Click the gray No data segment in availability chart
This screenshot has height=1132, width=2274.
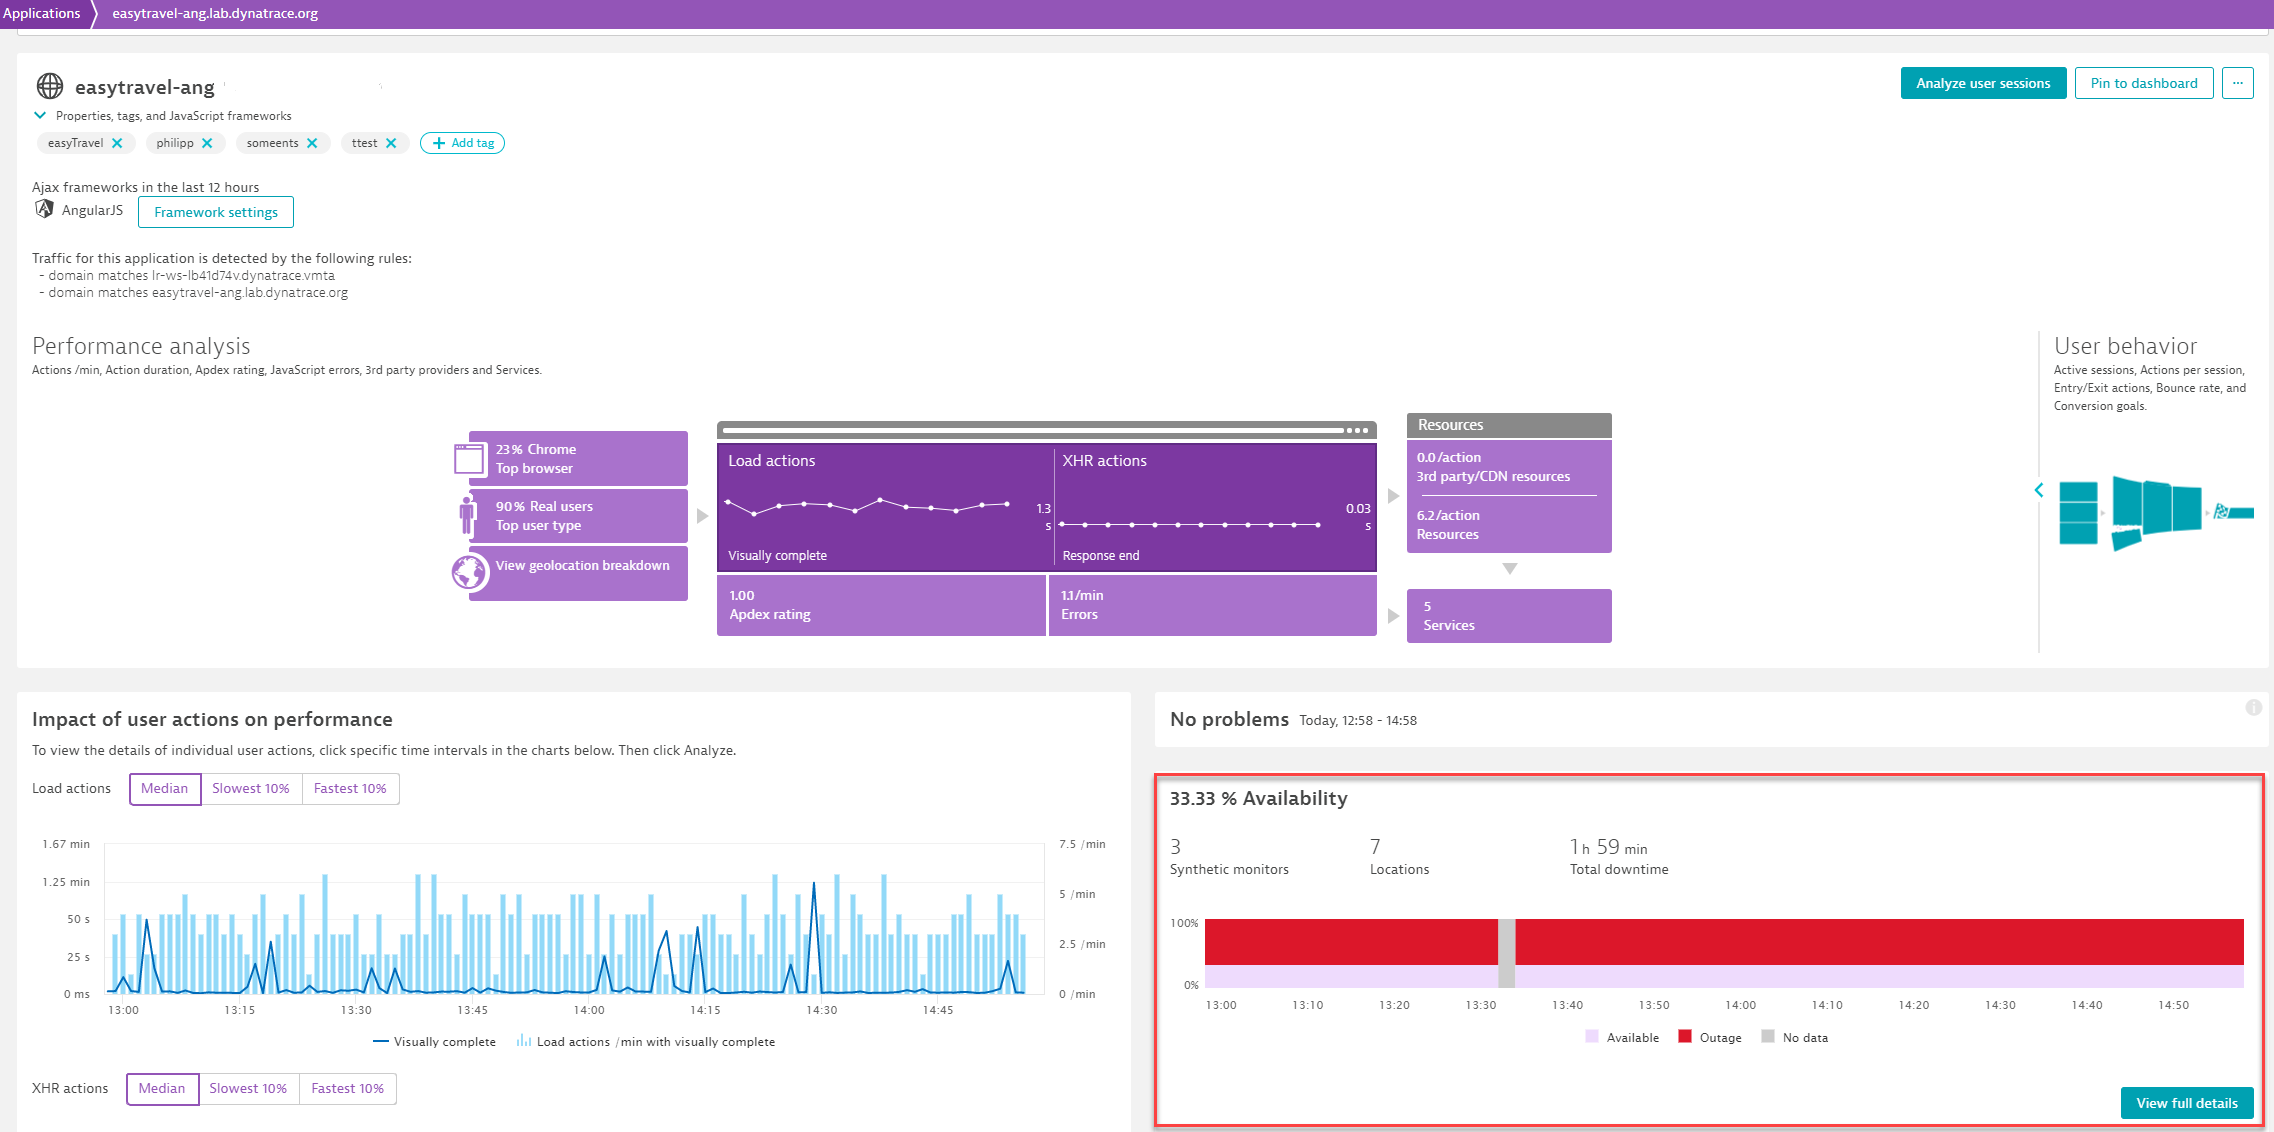coord(1506,953)
